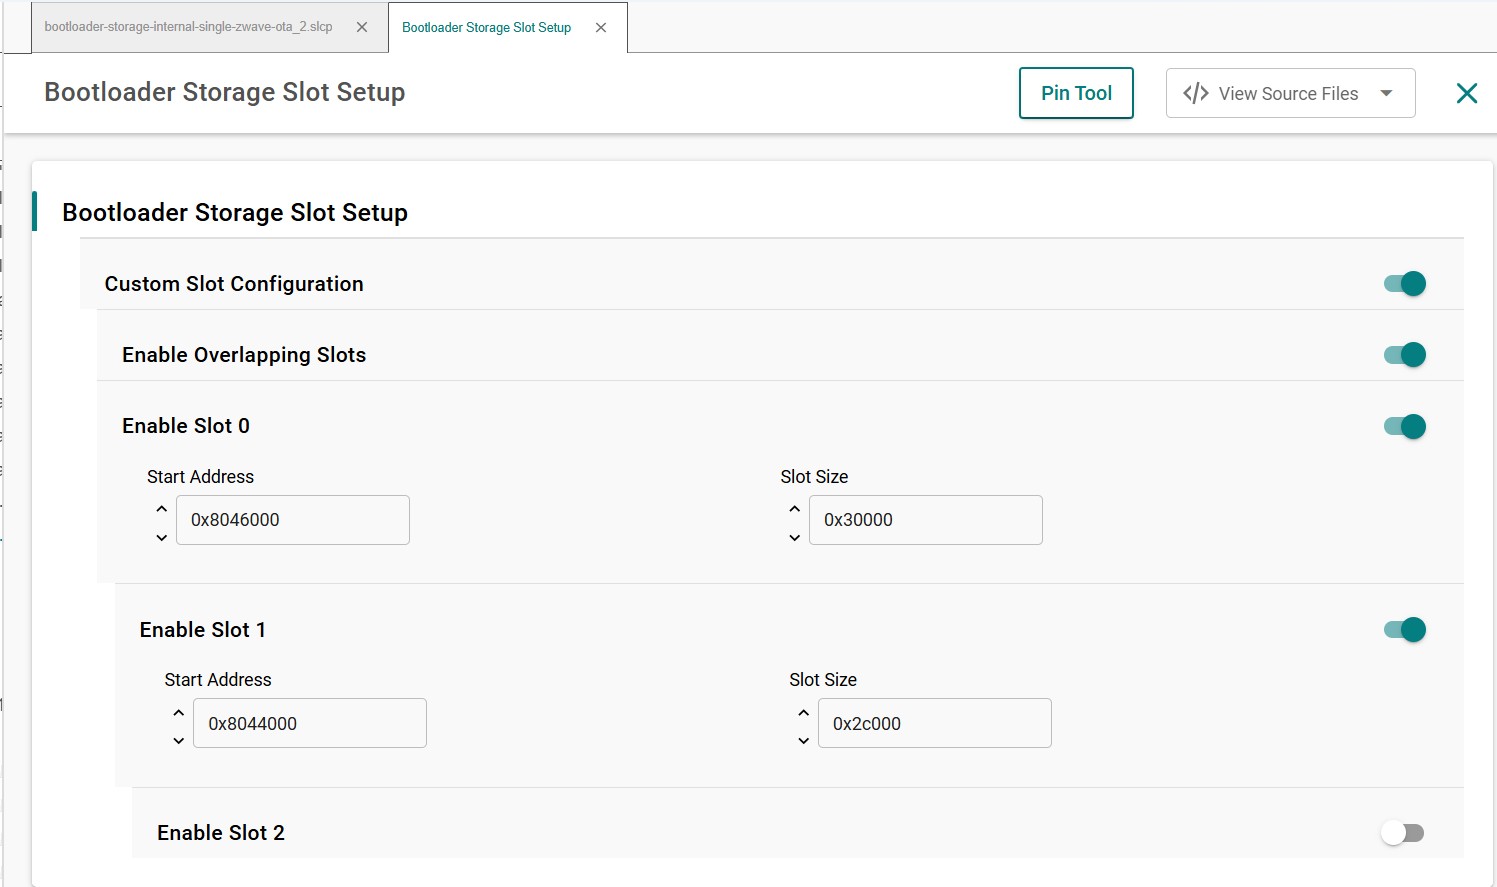The height and width of the screenshot is (887, 1497).
Task: Disable Enable Overlapping Slots switch
Action: pyautogui.click(x=1405, y=355)
